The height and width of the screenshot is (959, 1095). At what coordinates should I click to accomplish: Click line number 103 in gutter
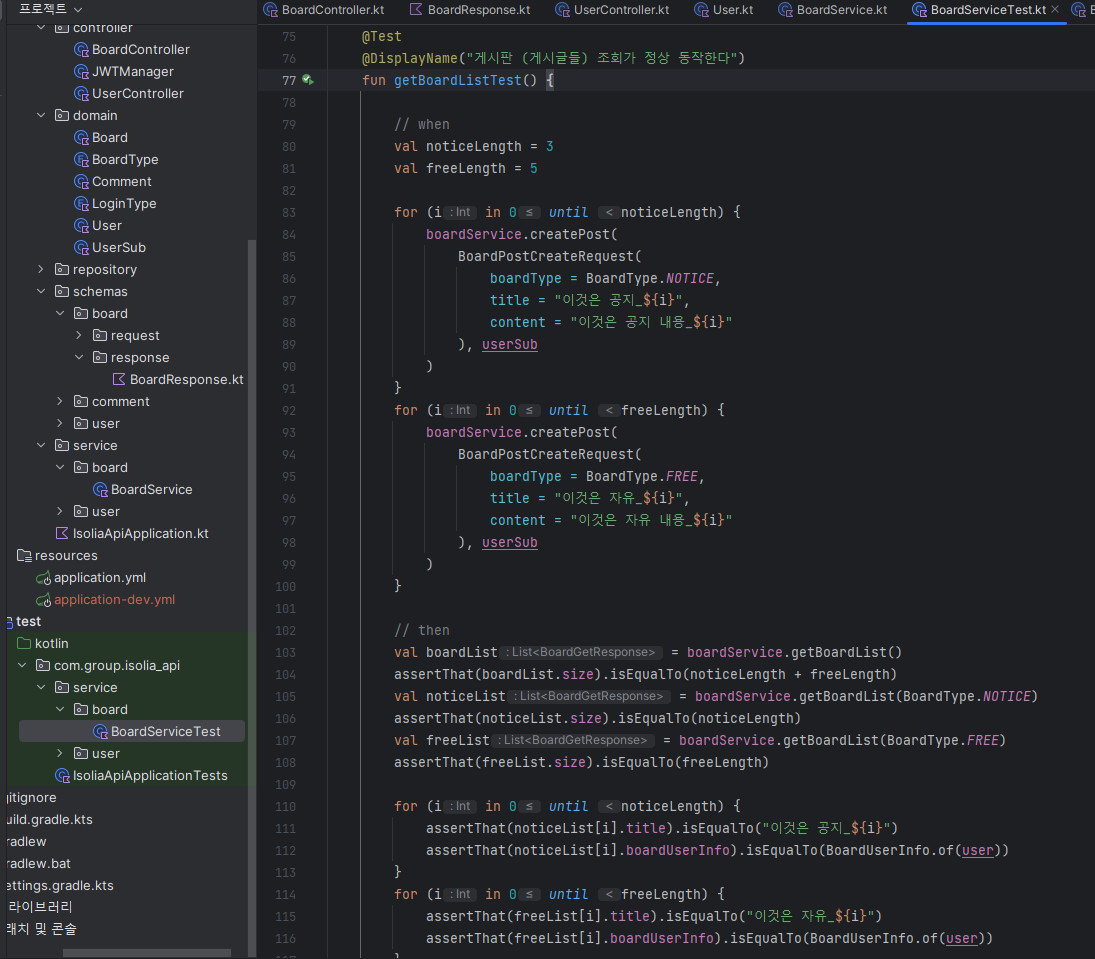(285, 652)
